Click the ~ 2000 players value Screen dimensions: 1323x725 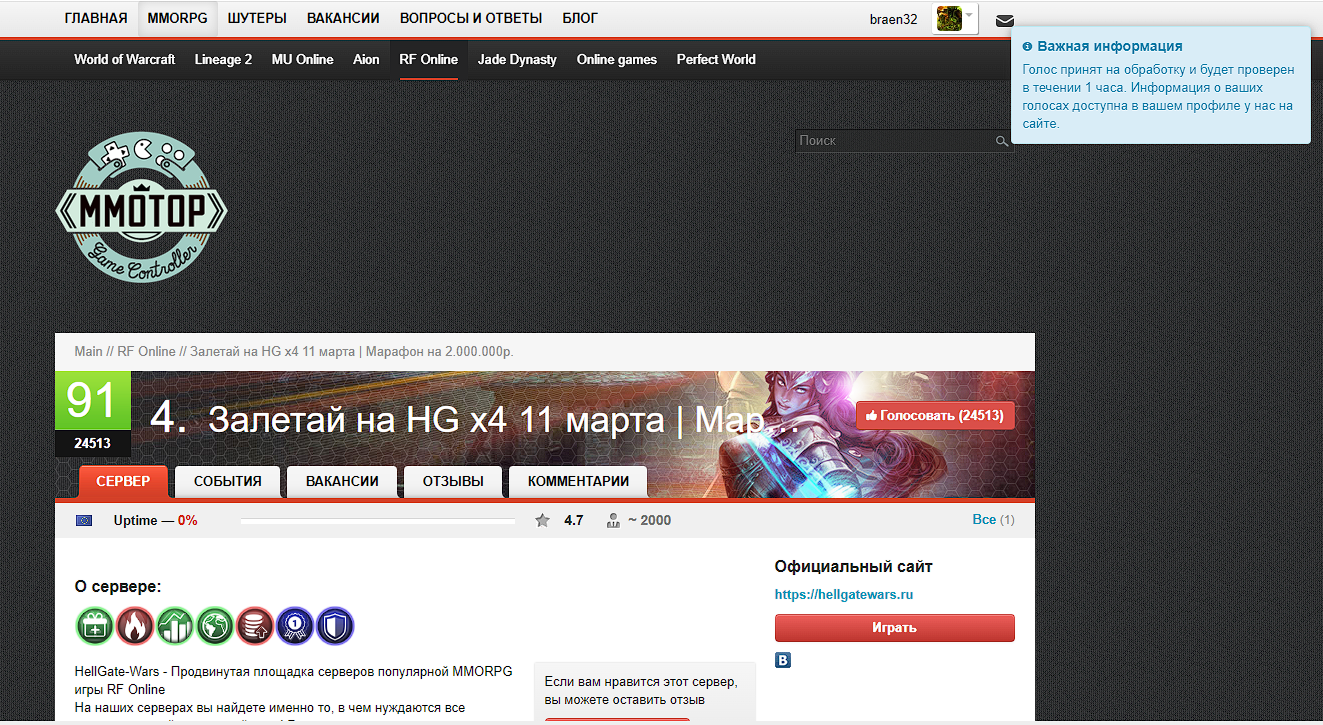649,520
